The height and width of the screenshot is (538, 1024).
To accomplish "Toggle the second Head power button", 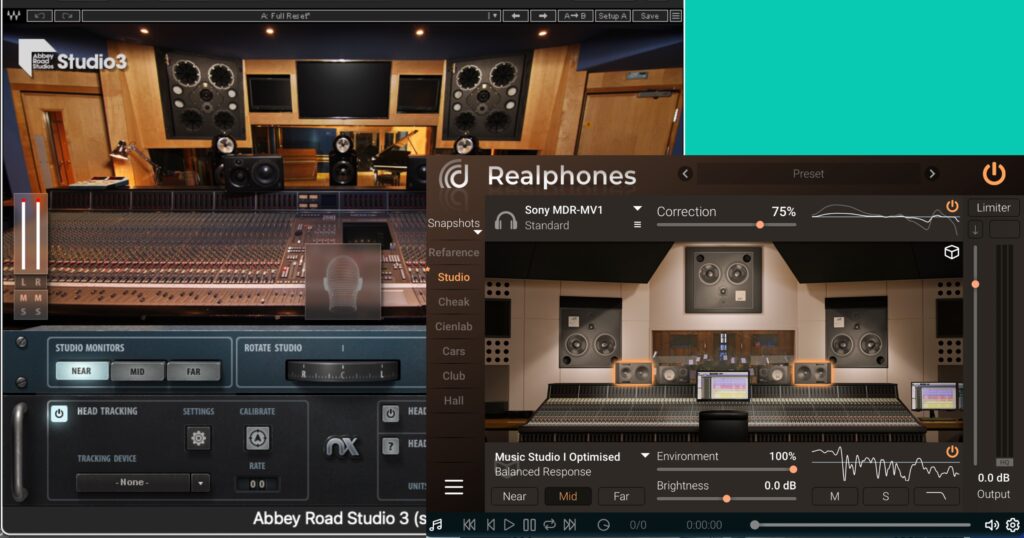I will [390, 413].
